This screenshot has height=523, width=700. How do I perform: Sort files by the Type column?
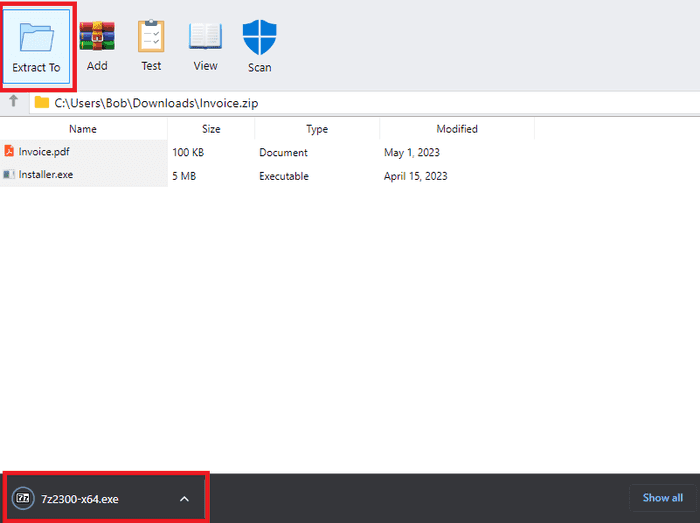(x=317, y=129)
